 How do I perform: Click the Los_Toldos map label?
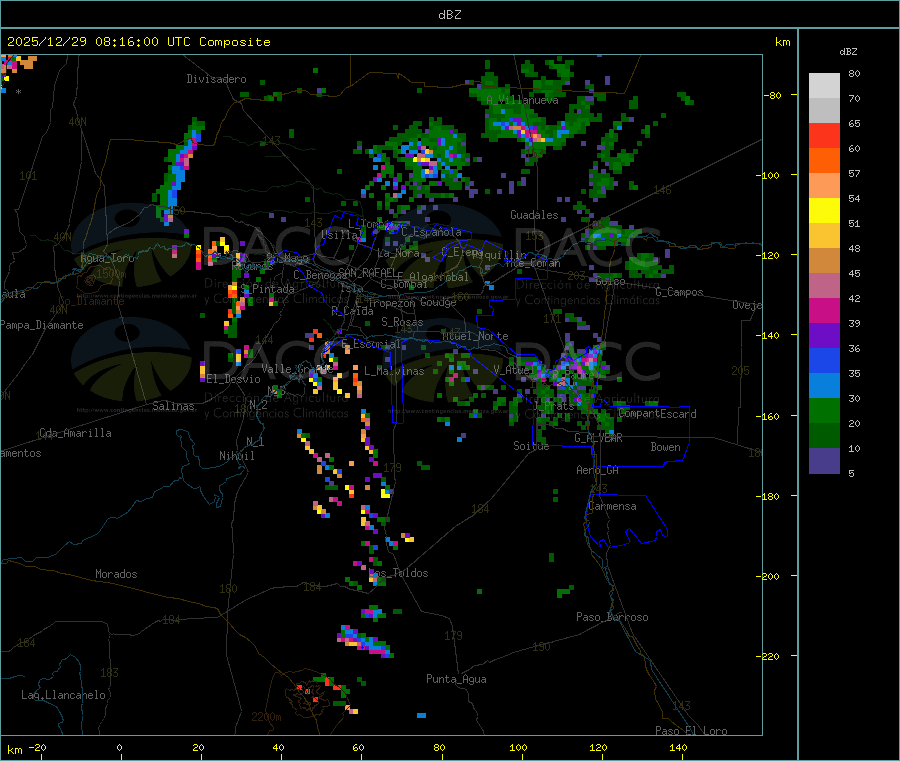(x=398, y=573)
